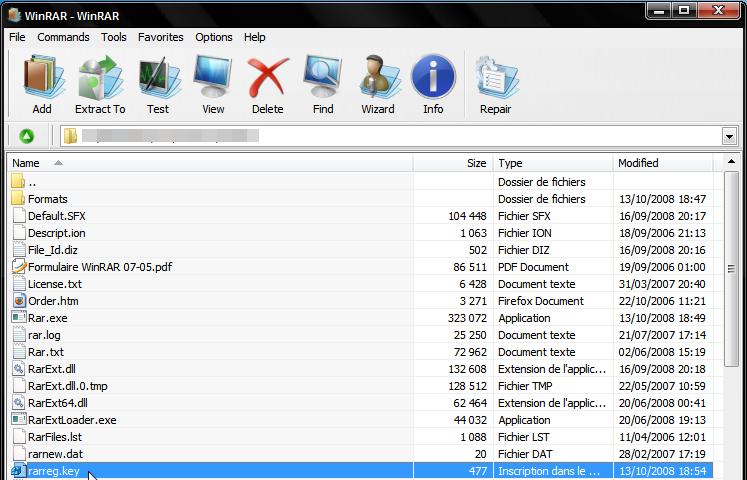Click the red Delete icon
Screen dimensions: 747x480
coord(268,78)
